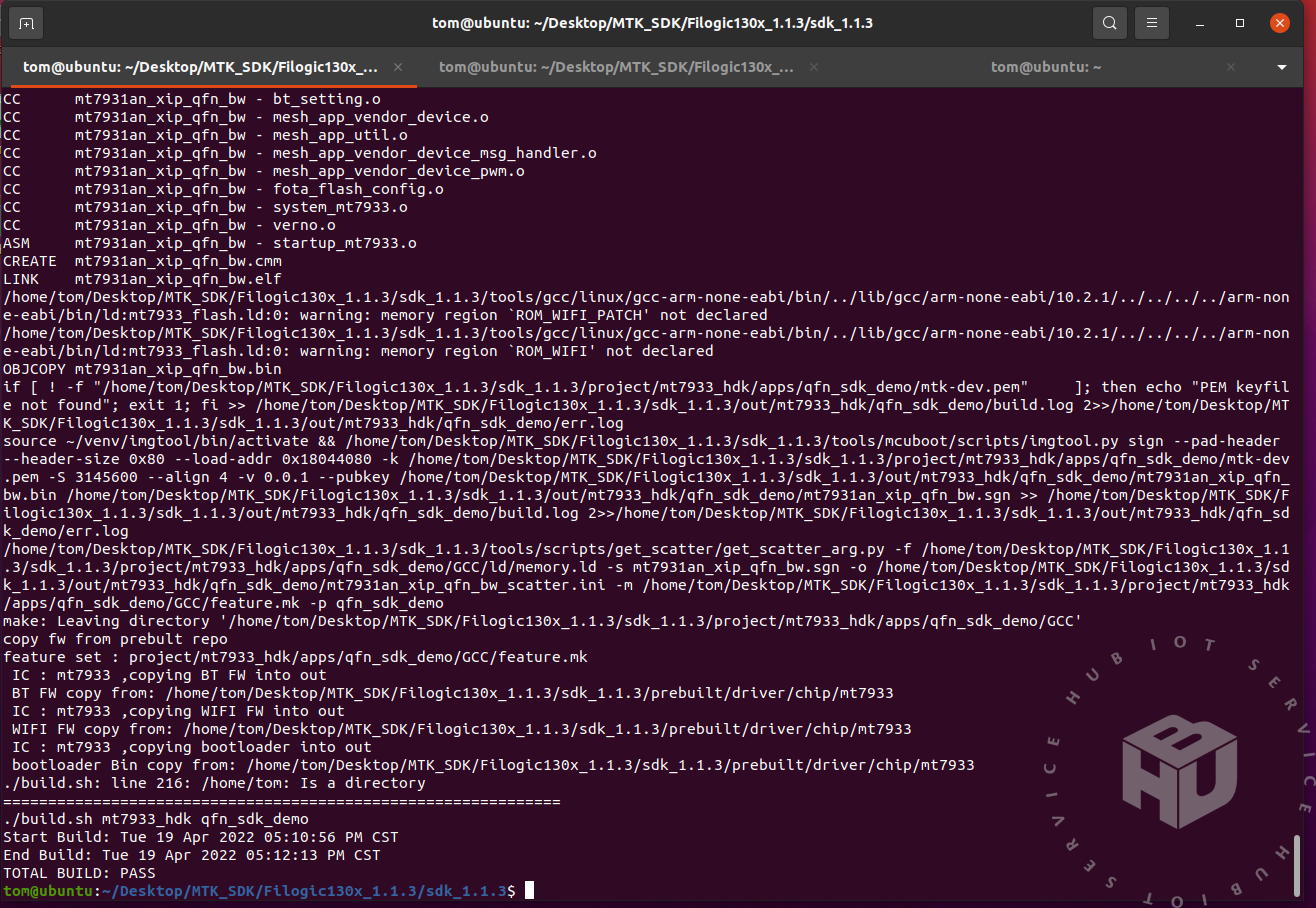Expand the tab list dropdown arrow

1283,67
